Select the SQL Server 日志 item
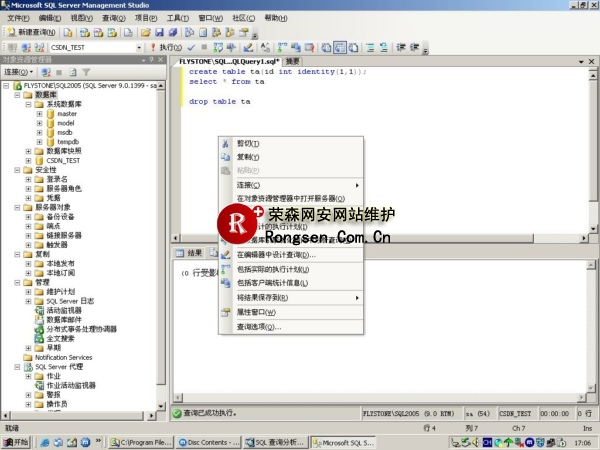The width and height of the screenshot is (600, 450). point(70,301)
